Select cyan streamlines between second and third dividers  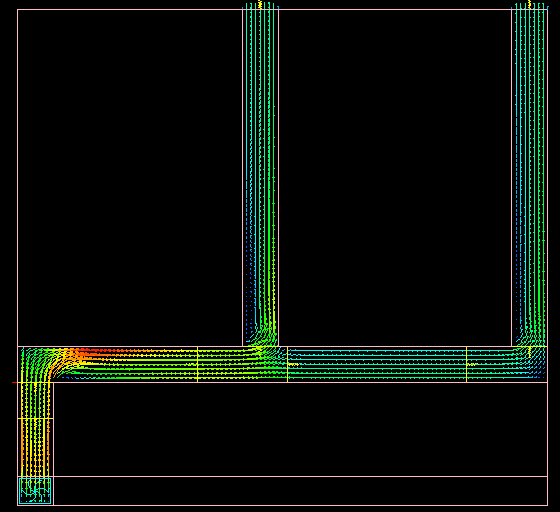coord(377,364)
